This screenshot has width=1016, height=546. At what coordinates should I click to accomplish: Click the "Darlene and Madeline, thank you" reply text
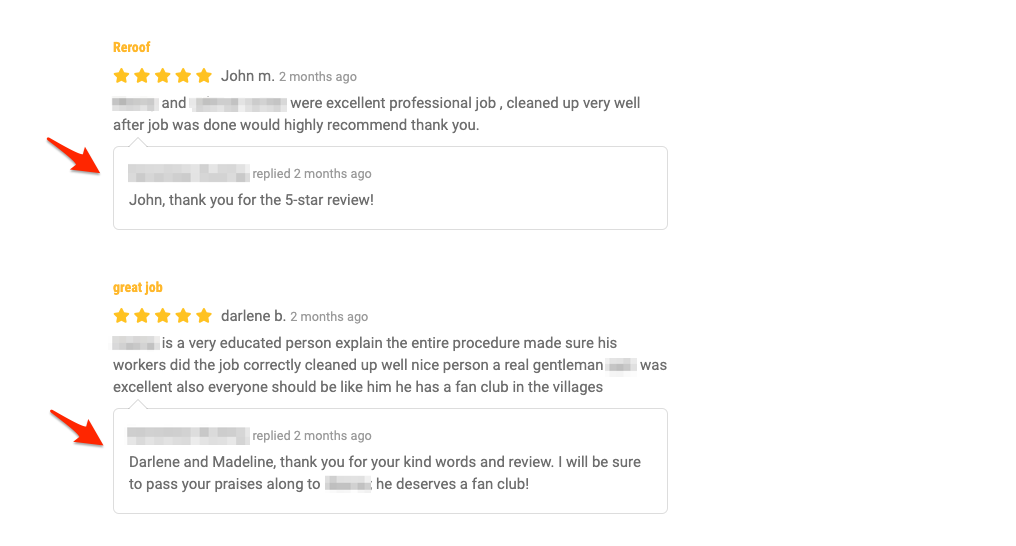coord(384,462)
